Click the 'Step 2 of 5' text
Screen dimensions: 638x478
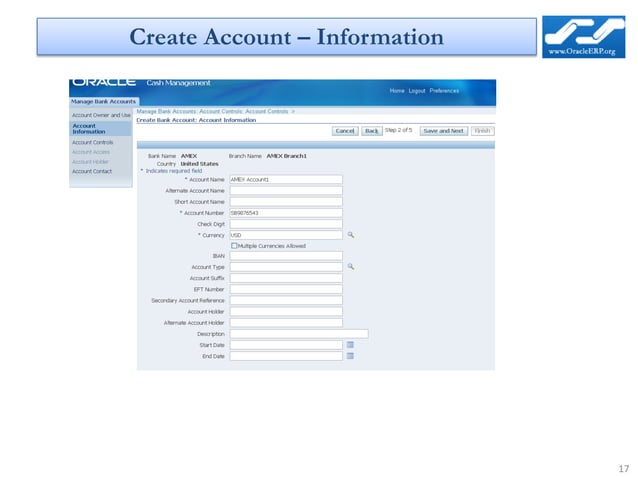point(398,130)
